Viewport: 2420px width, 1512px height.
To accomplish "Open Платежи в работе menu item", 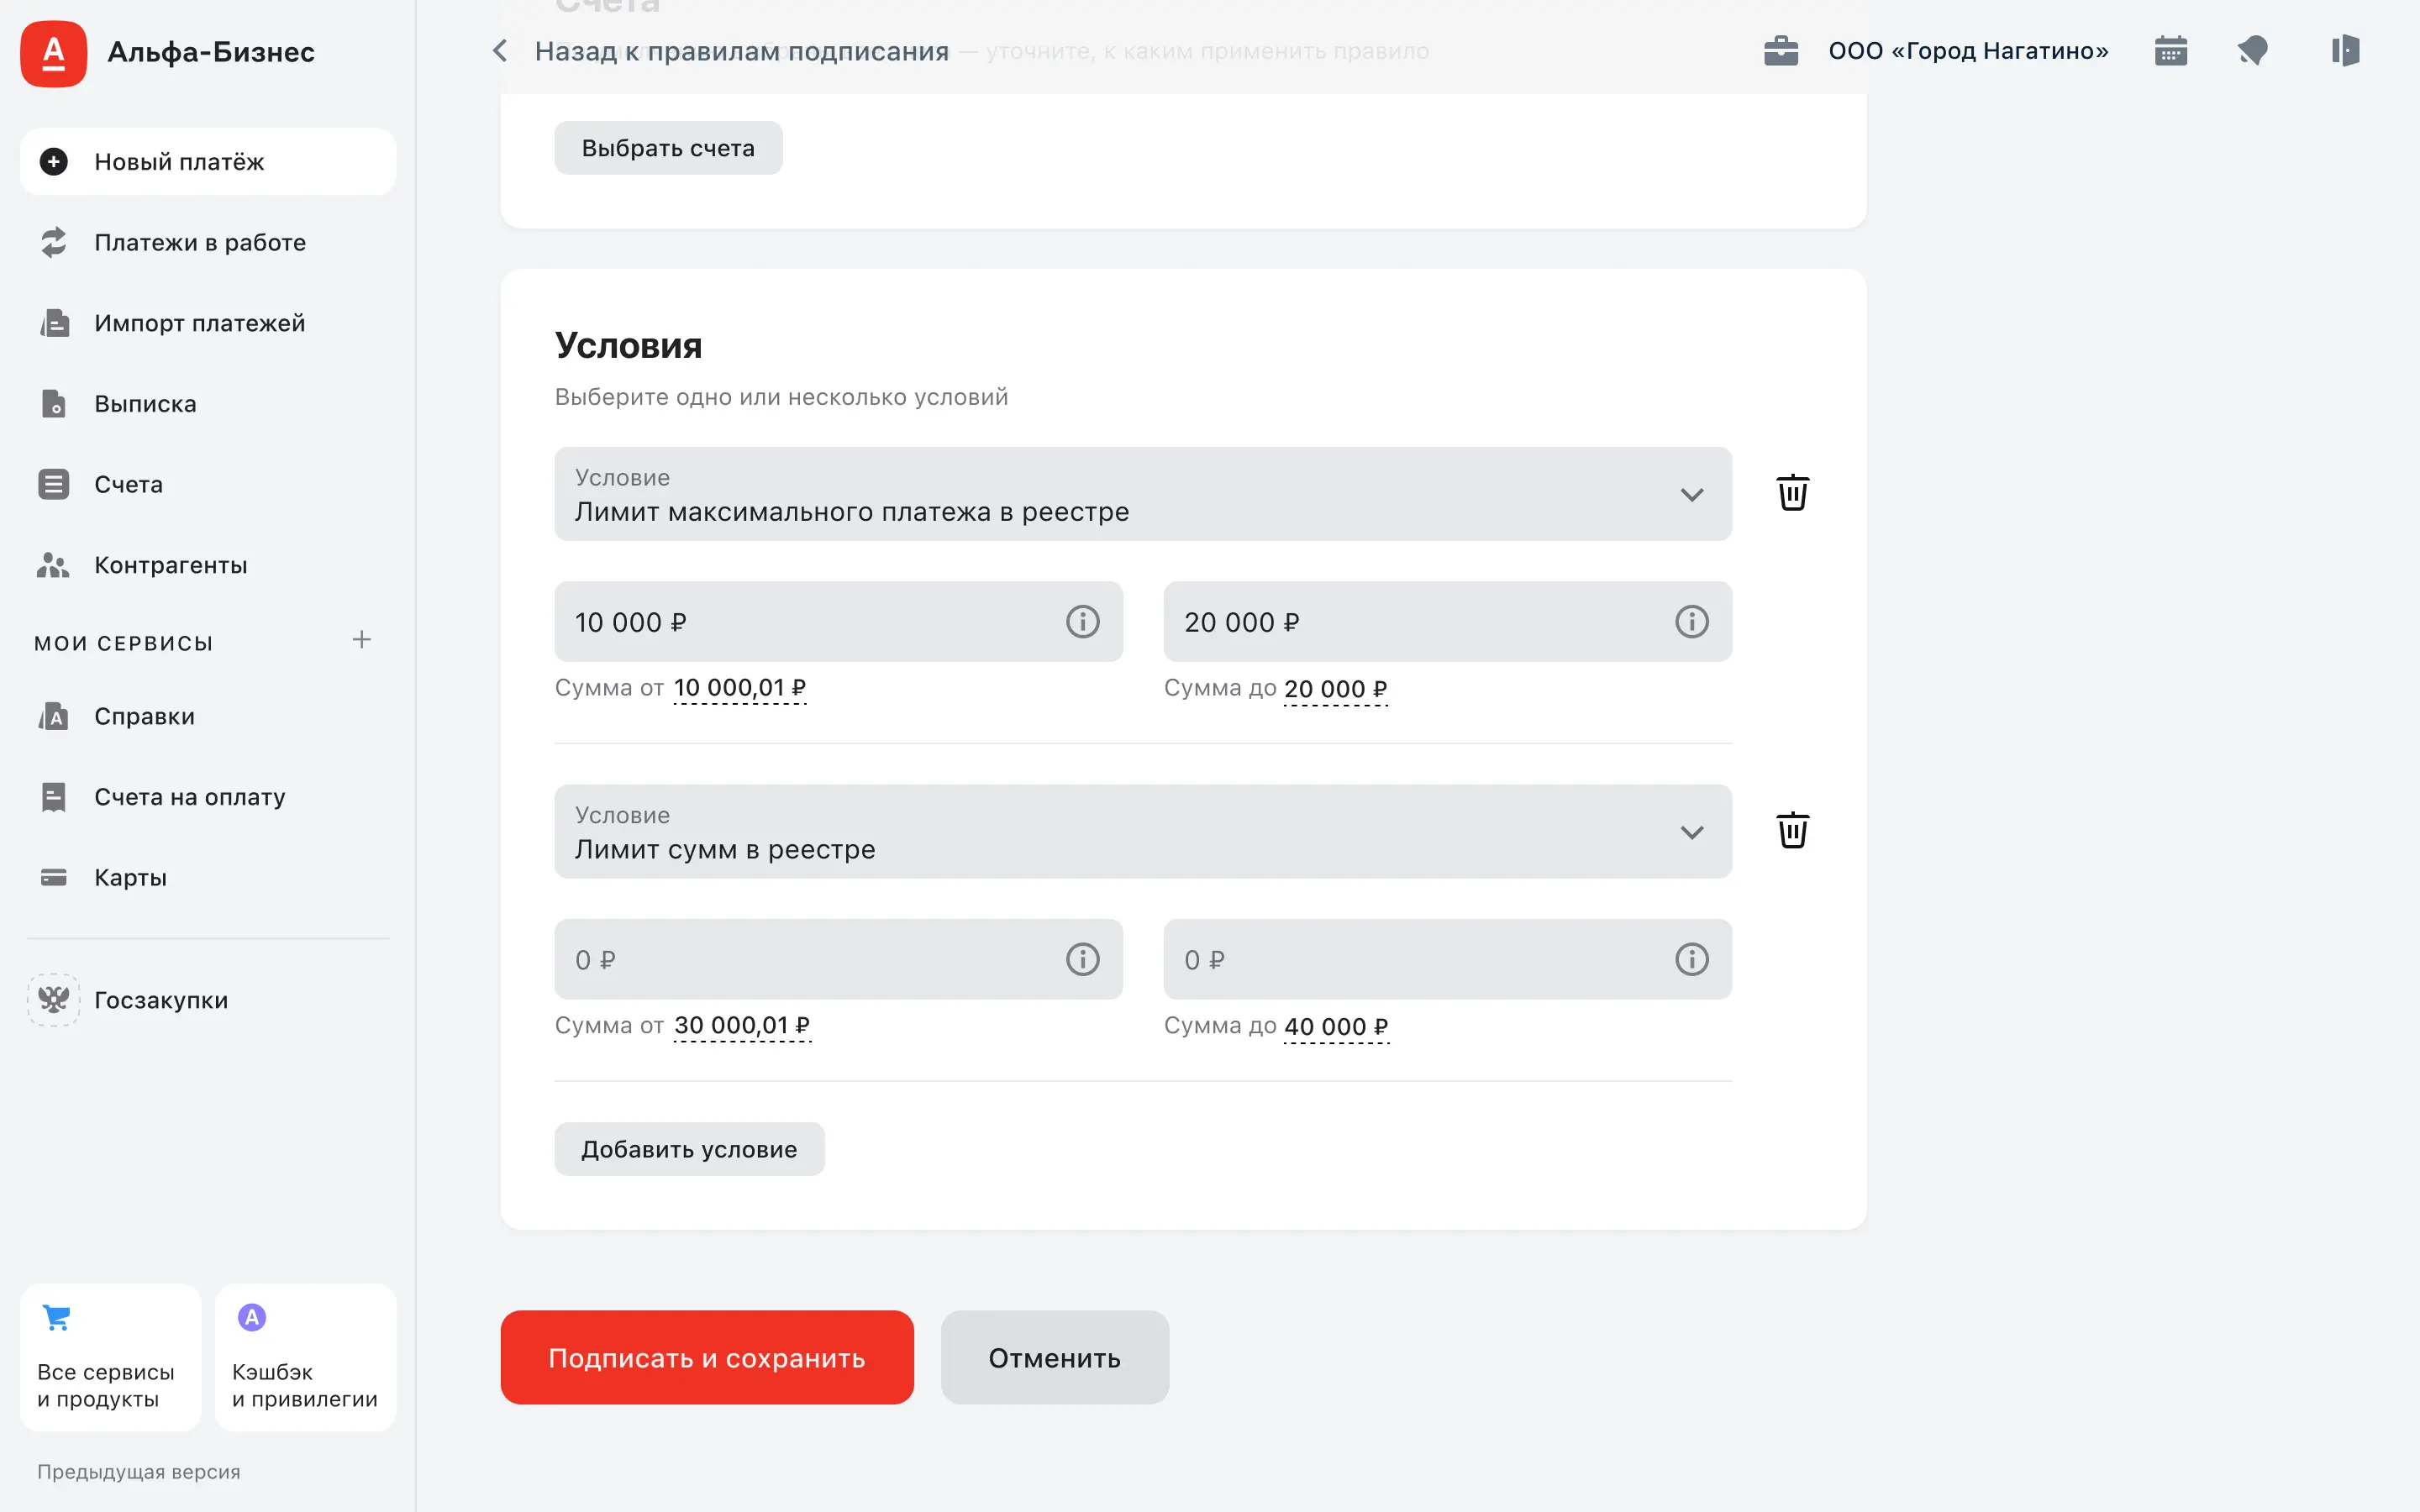I will tap(199, 243).
